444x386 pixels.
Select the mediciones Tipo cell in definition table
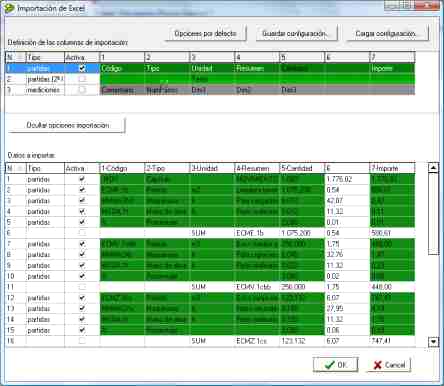pyautogui.click(x=45, y=90)
